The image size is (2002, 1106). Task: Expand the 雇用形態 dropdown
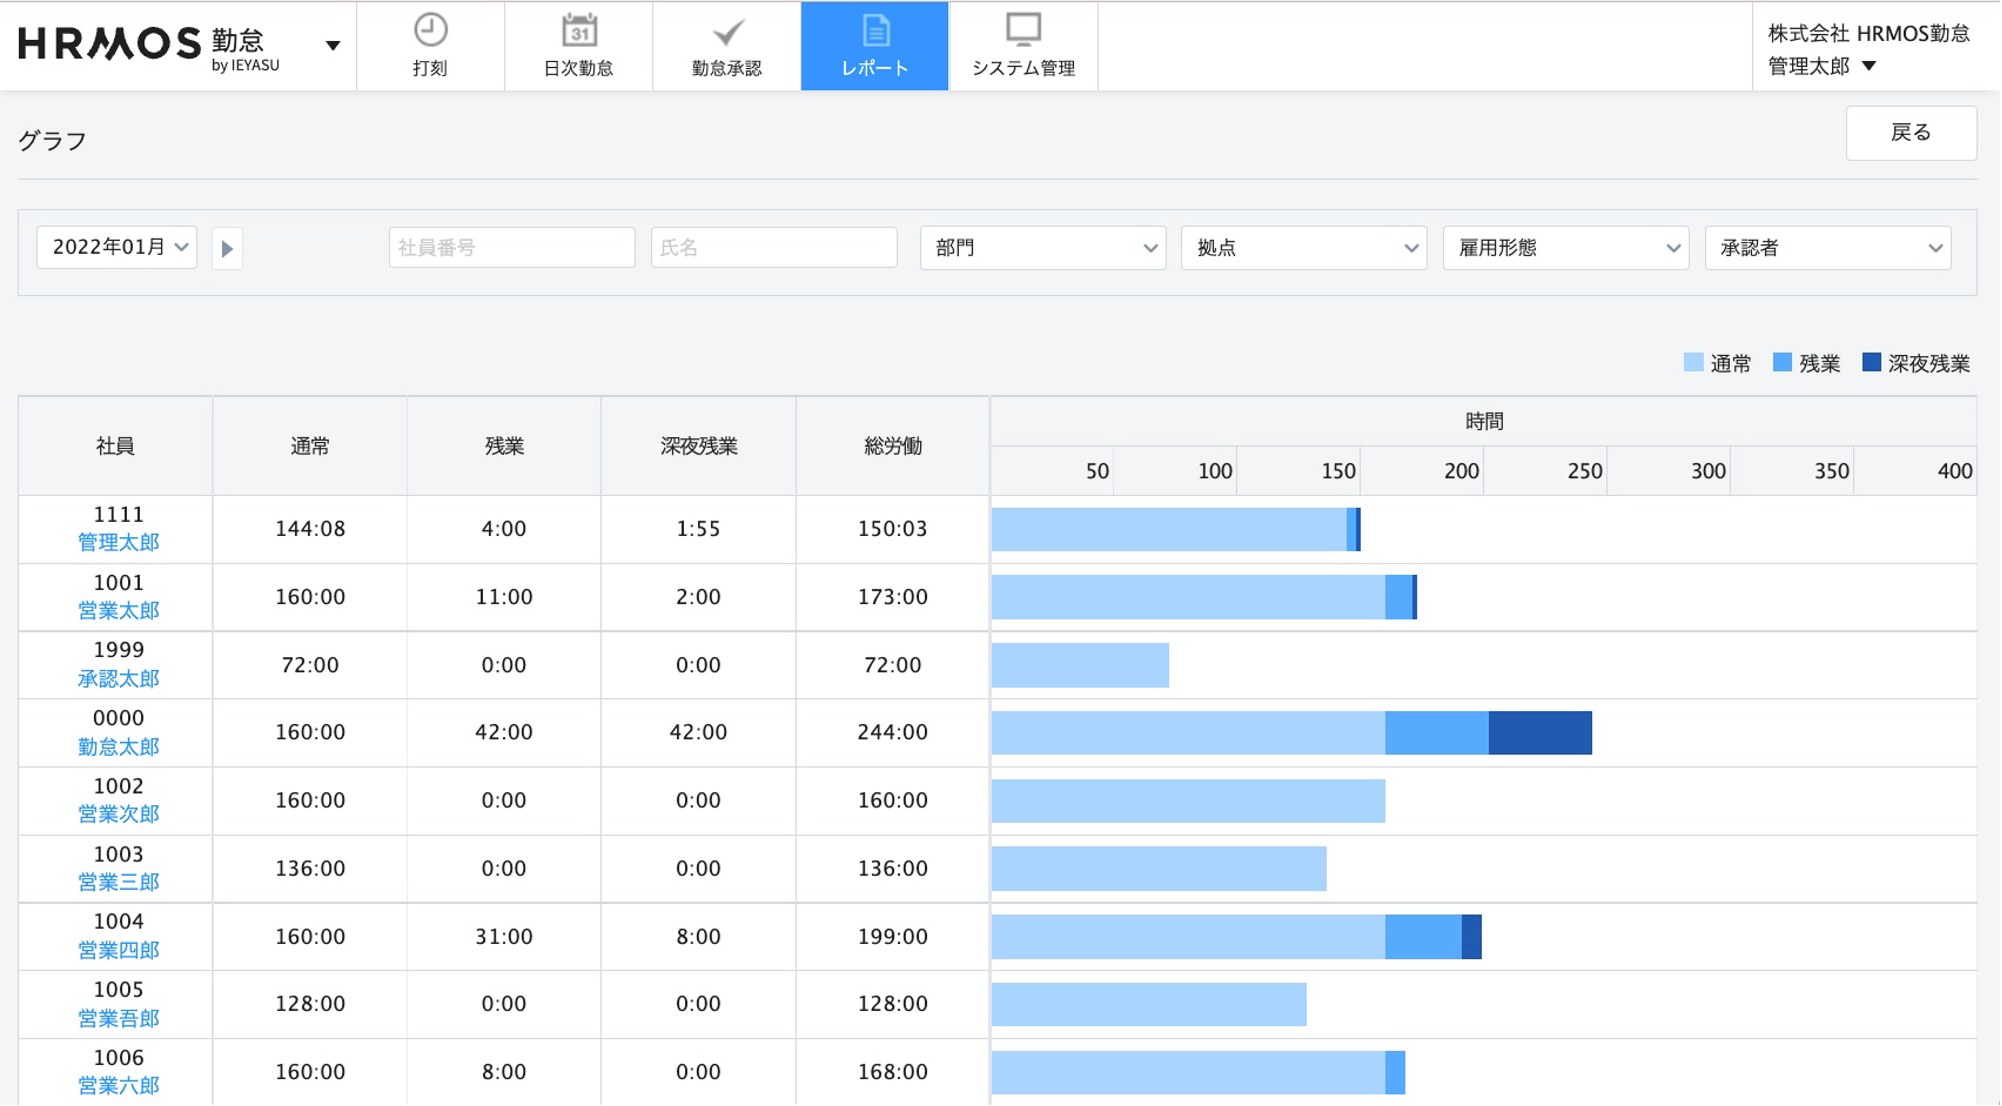pos(1566,248)
